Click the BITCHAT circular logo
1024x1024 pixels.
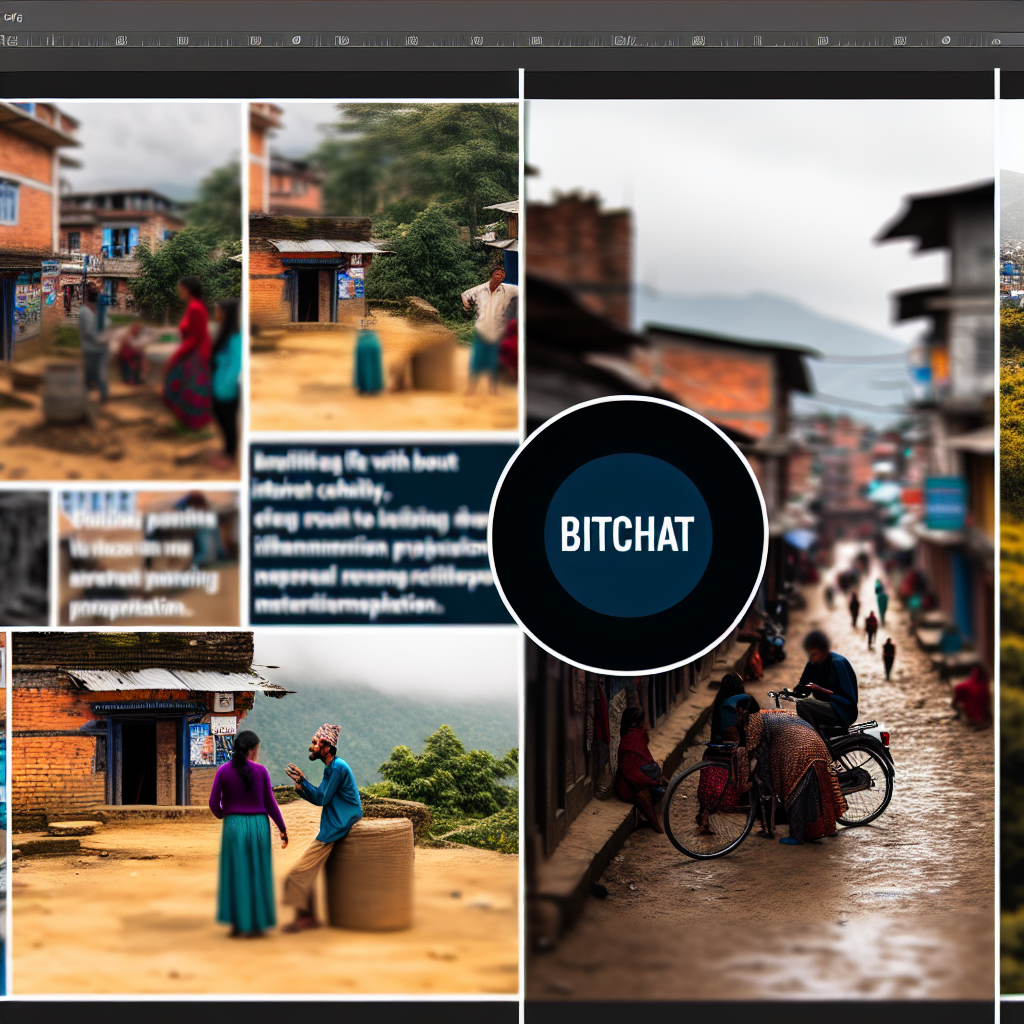click(628, 534)
